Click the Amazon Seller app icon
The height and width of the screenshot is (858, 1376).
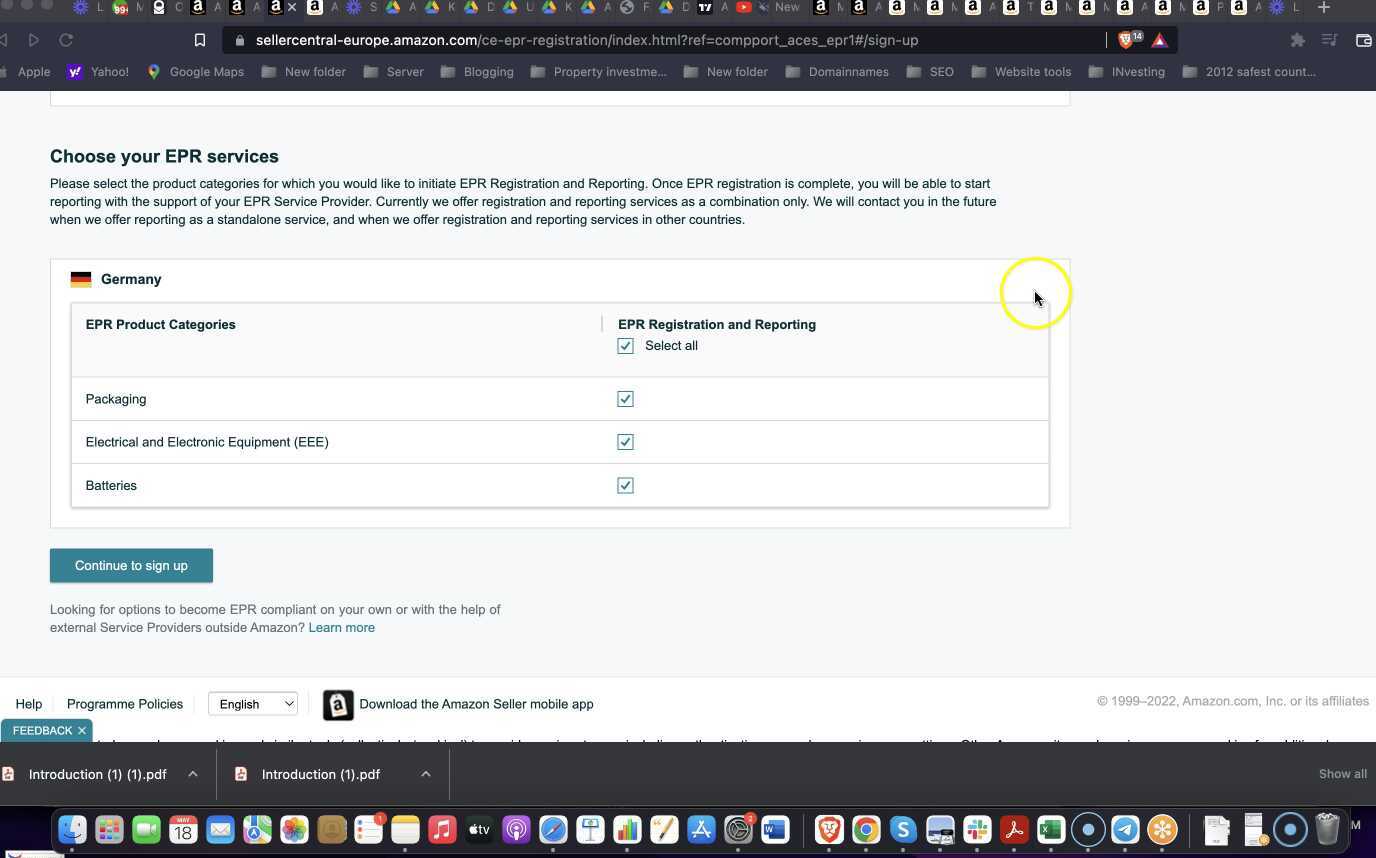(338, 705)
